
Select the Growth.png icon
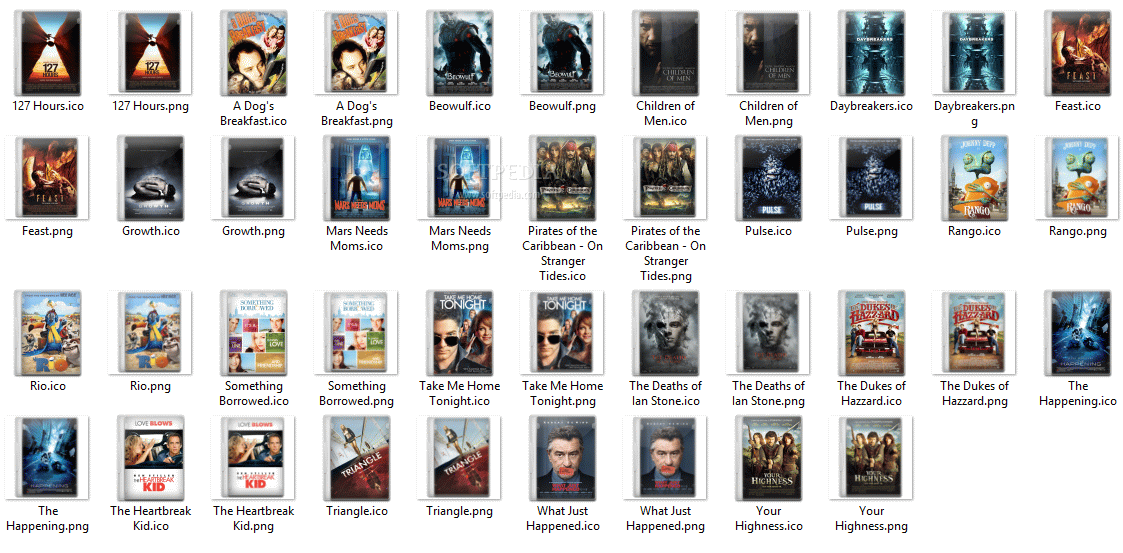coord(254,178)
